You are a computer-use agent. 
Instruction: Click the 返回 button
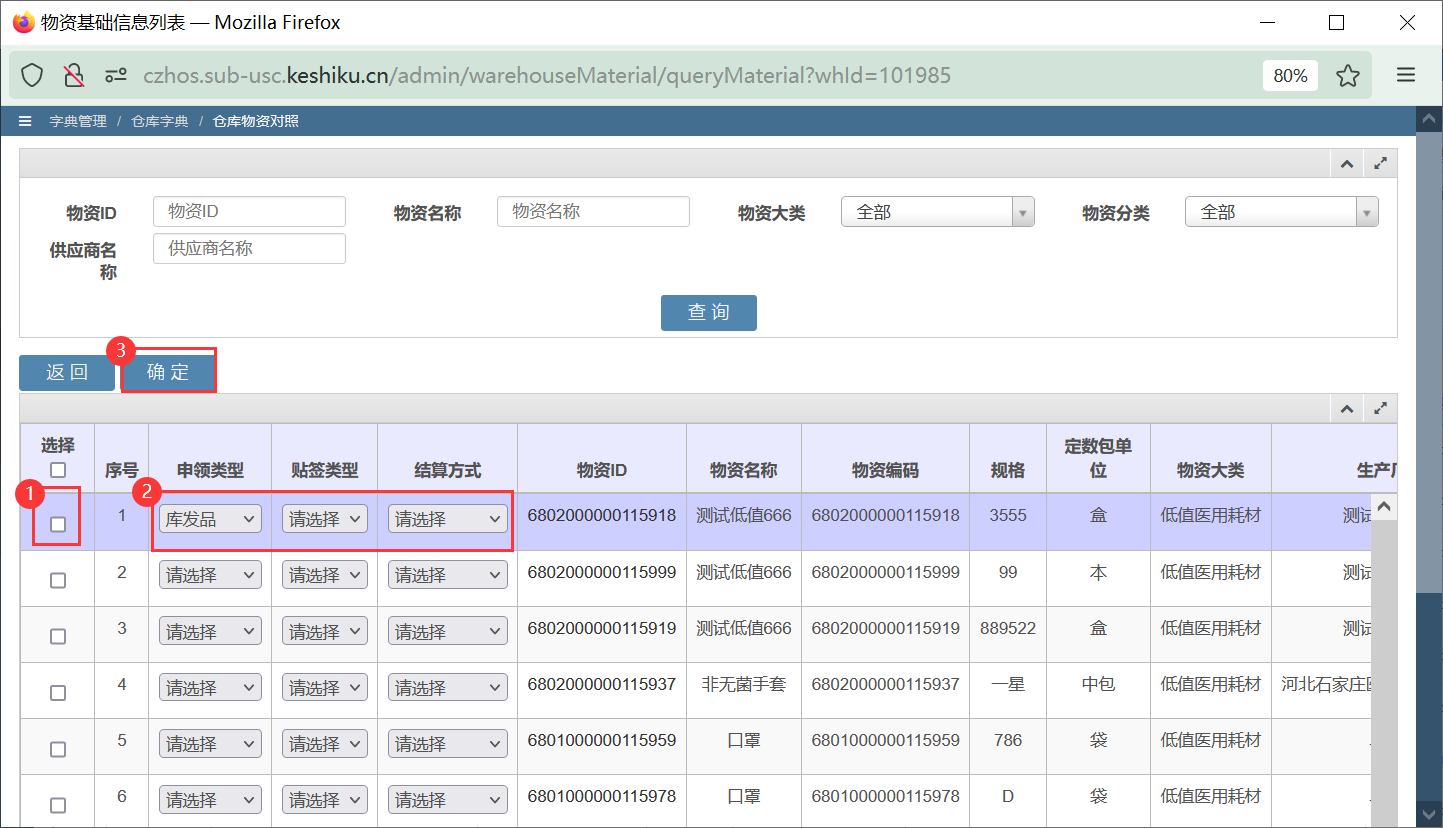coord(67,373)
